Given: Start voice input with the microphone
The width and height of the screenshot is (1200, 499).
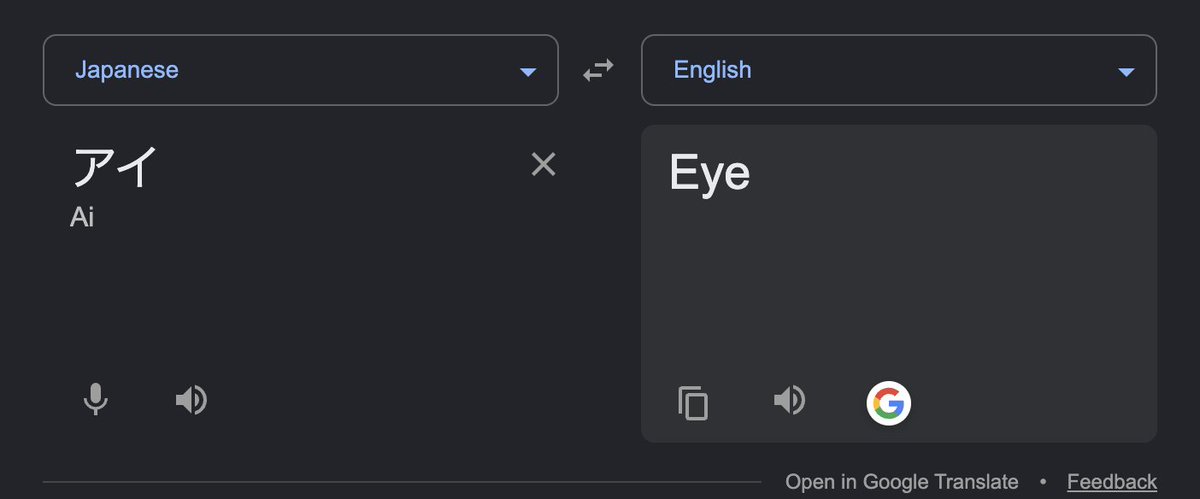Looking at the screenshot, I should pyautogui.click(x=95, y=401).
